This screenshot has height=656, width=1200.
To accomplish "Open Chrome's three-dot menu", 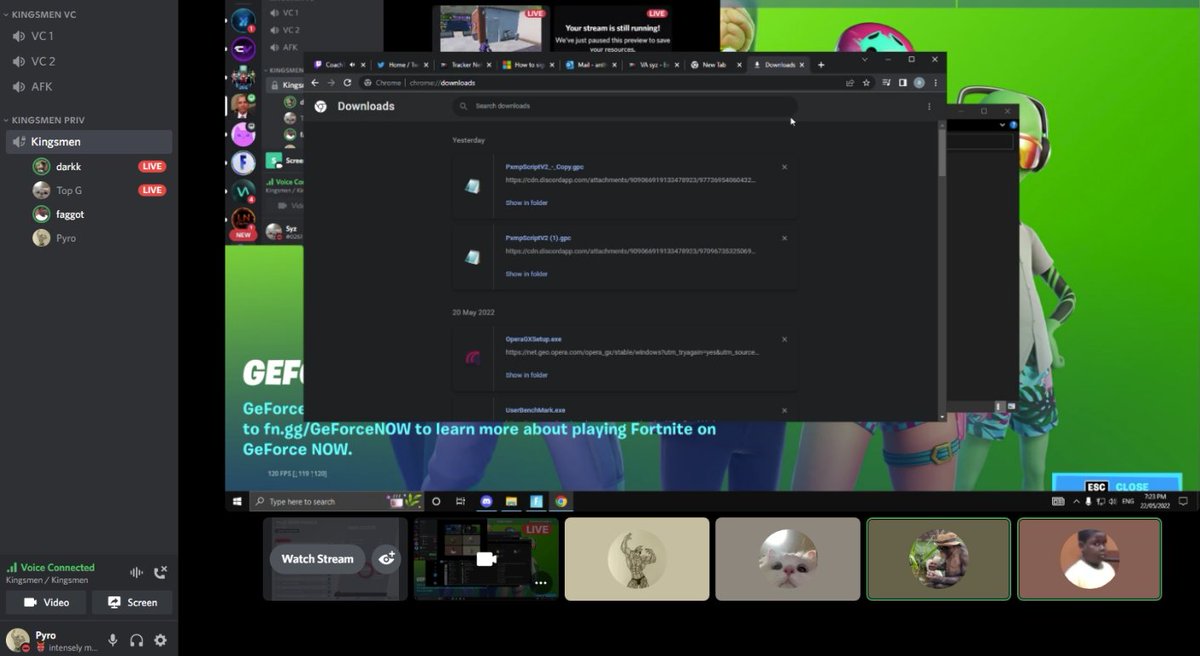I will pos(935,81).
